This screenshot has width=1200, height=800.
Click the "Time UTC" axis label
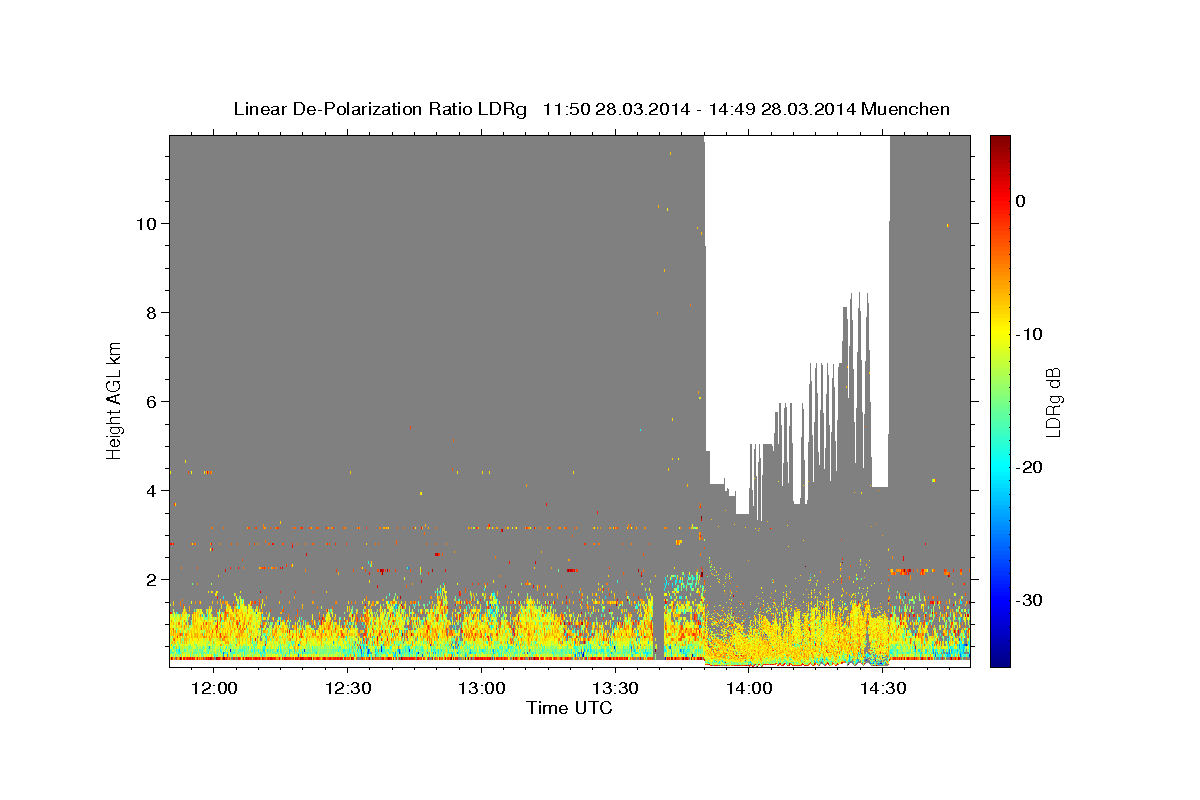tap(569, 708)
